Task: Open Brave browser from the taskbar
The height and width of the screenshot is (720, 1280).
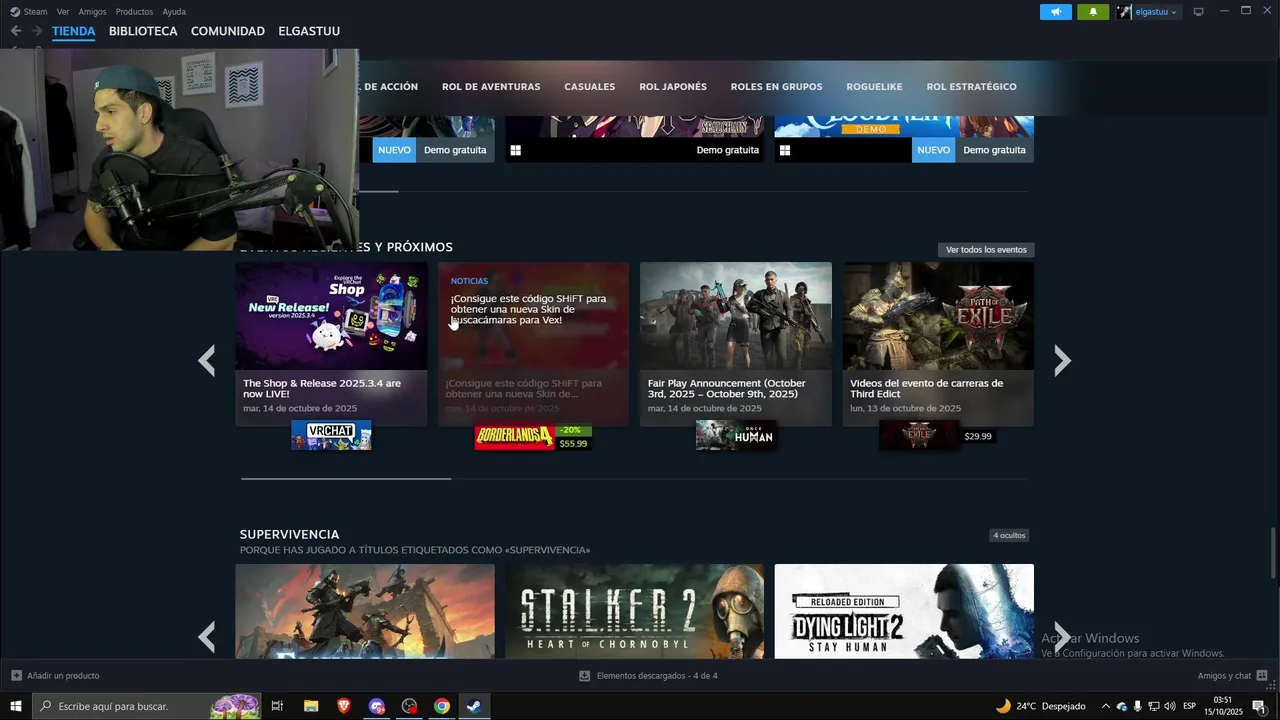Action: click(344, 706)
